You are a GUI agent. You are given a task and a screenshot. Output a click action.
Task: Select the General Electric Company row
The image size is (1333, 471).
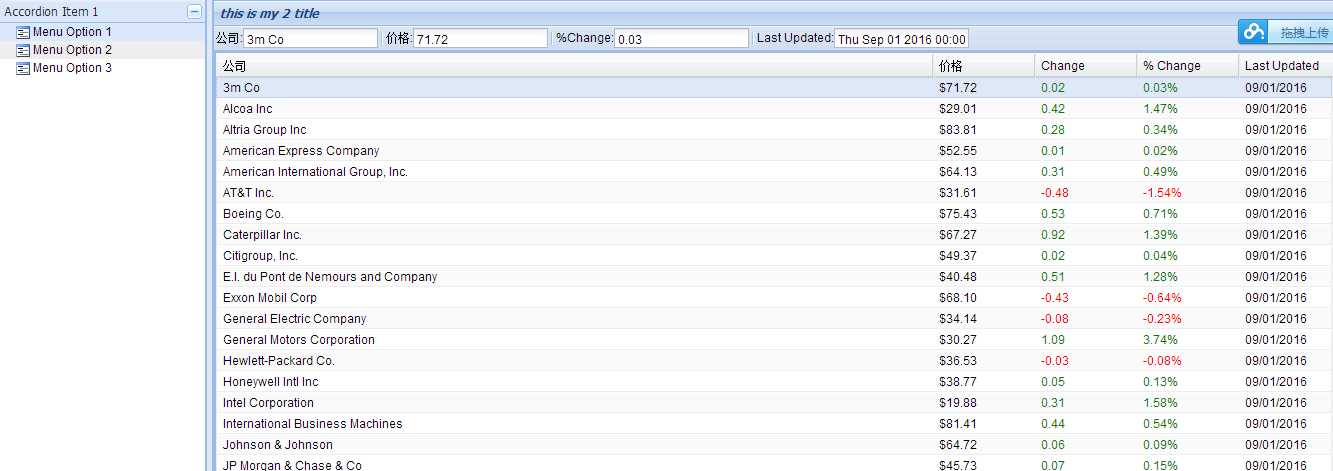(x=774, y=319)
